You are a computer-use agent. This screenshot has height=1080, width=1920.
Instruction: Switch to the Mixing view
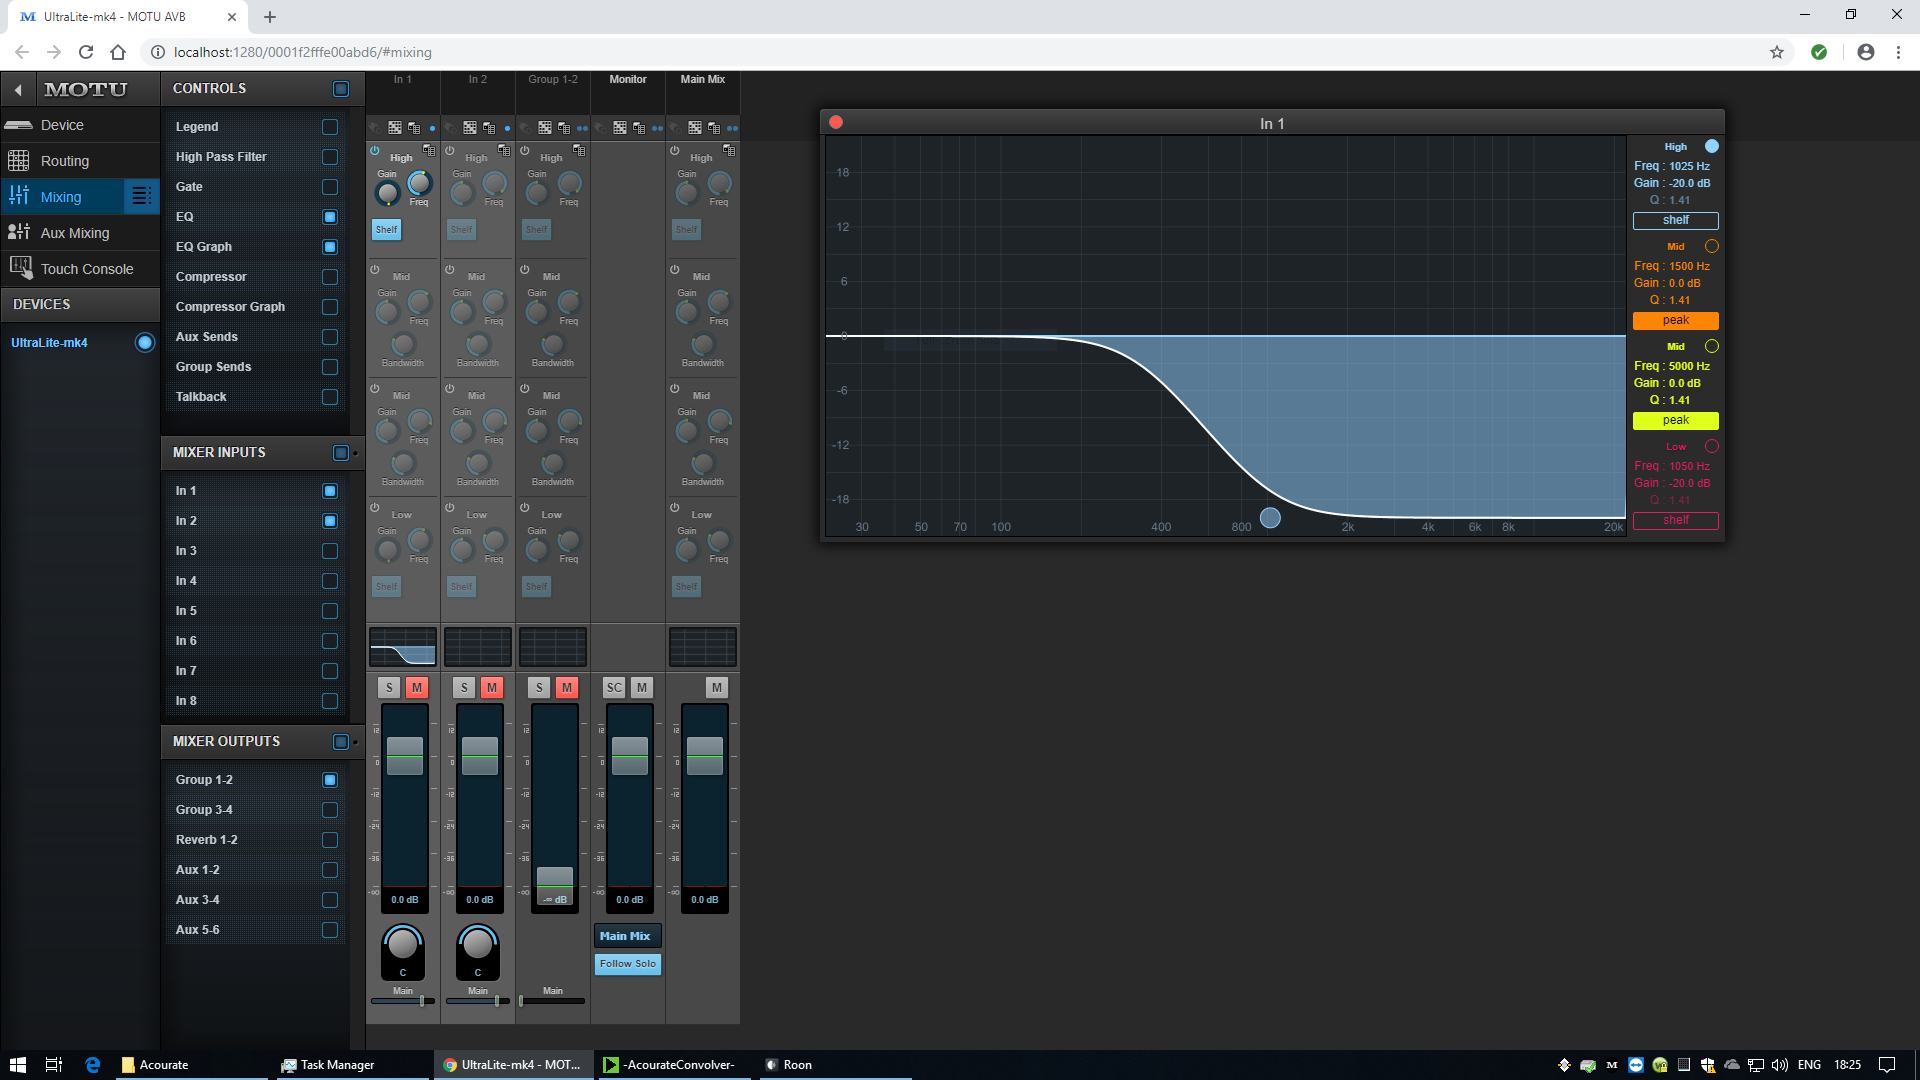tap(62, 197)
